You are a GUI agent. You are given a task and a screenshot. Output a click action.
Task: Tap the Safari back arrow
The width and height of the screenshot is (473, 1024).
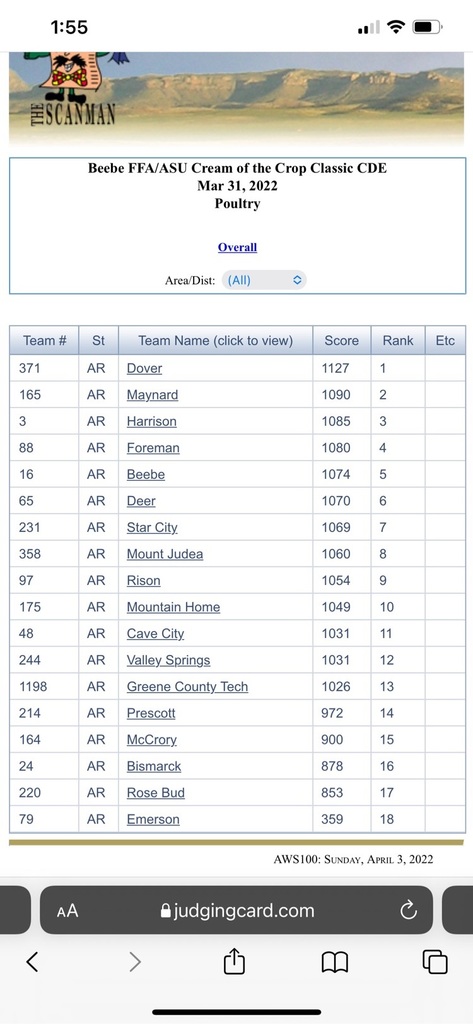click(32, 961)
